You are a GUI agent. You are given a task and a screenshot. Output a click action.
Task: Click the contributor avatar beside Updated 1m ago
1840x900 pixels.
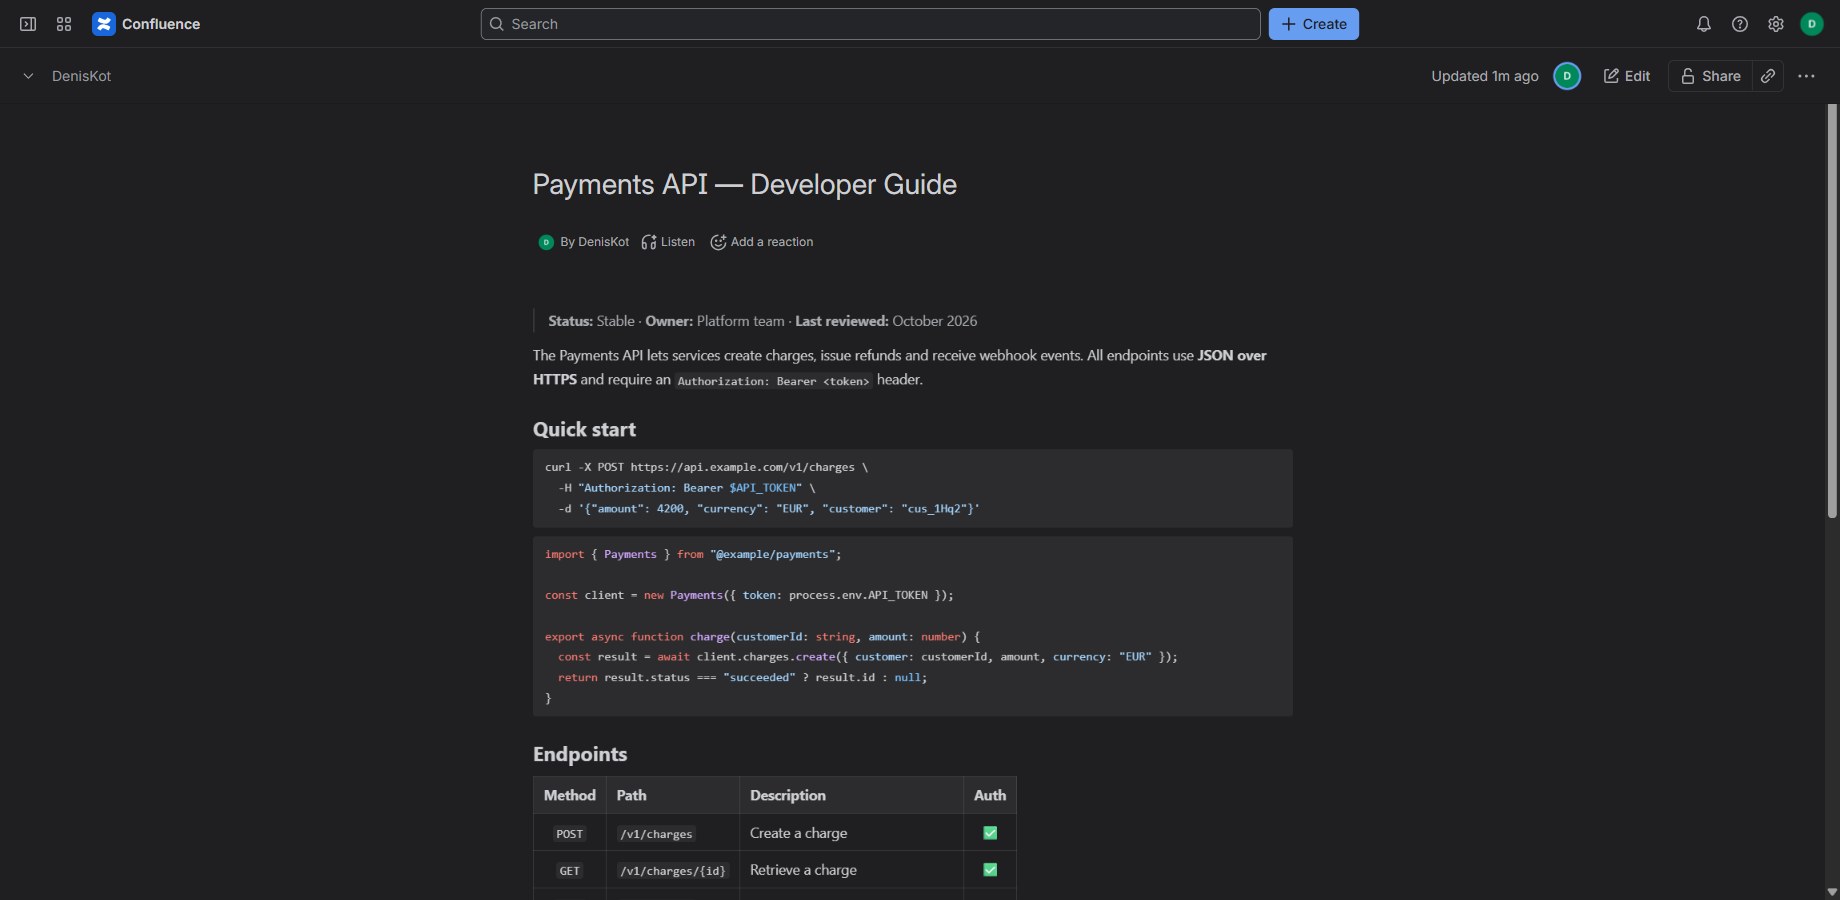1567,76
